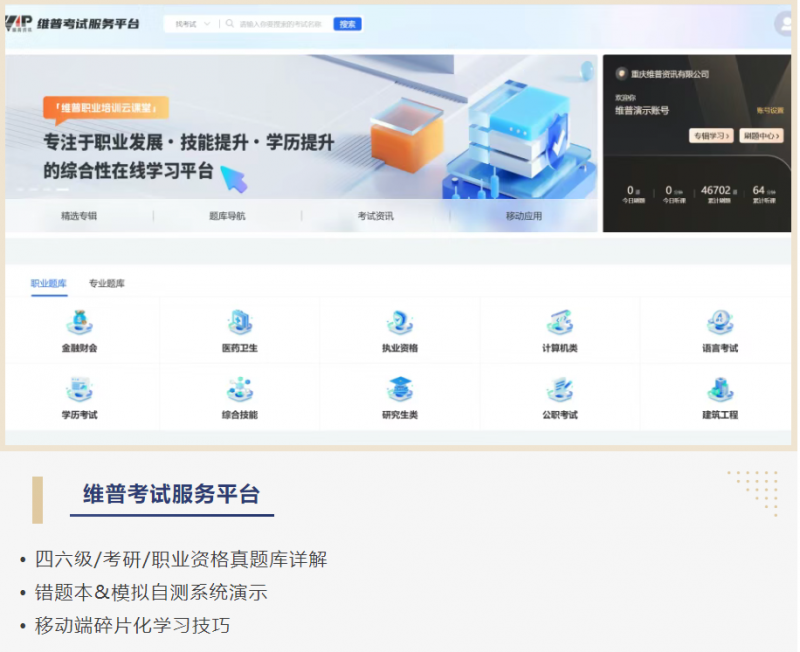Open the 考试资讯 navigation item
800x652 pixels.
pos(376,216)
